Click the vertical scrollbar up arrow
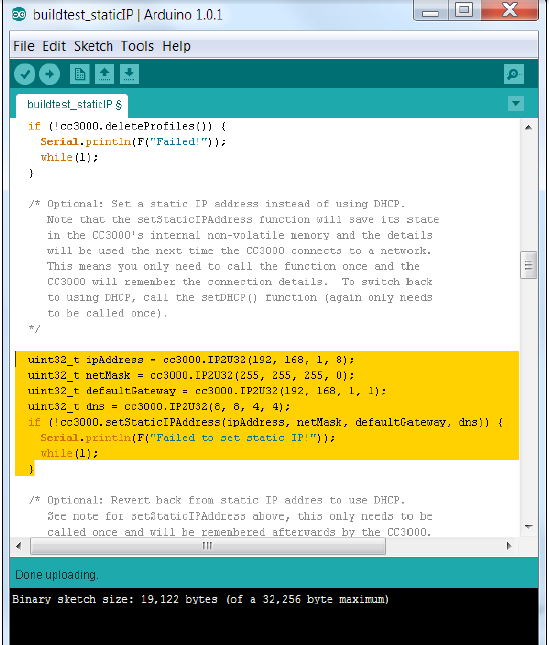 pos(529,128)
